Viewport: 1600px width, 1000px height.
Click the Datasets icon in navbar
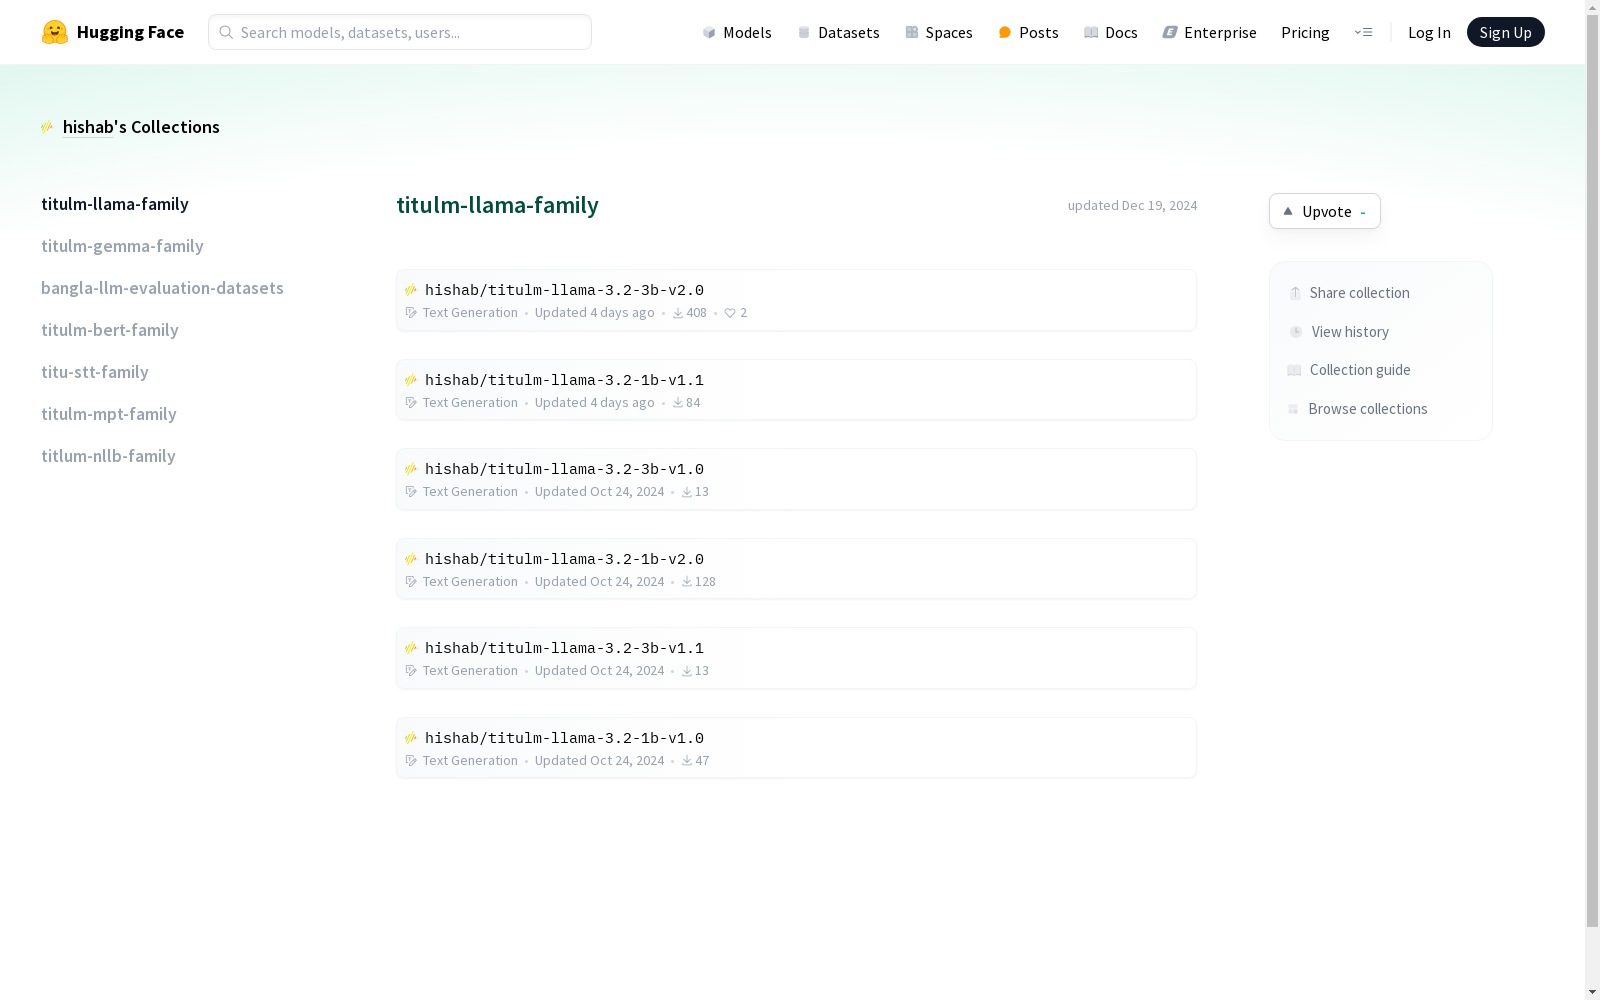(804, 32)
